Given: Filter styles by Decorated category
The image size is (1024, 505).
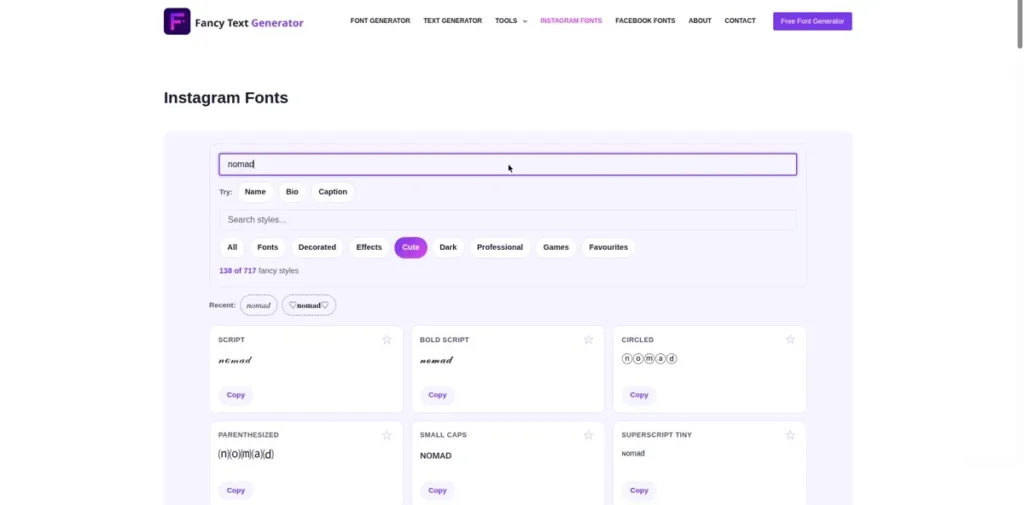Looking at the screenshot, I should pos(317,248).
